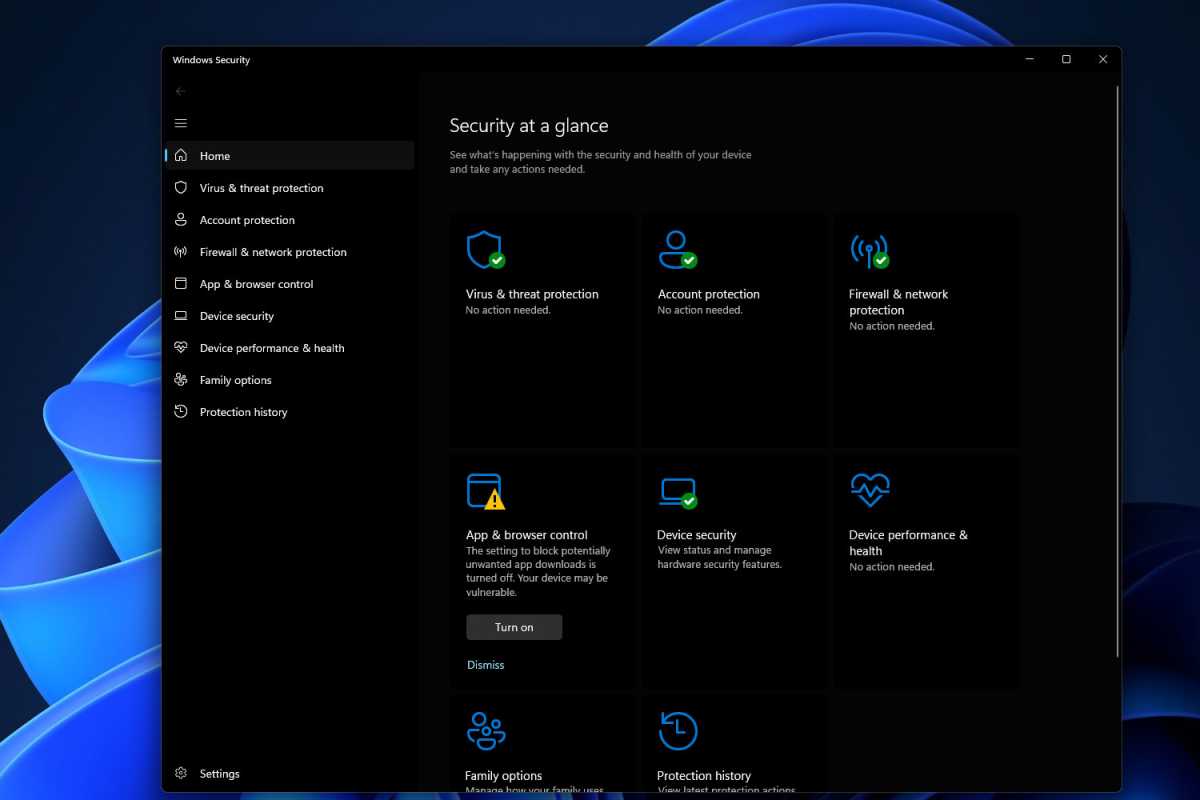
Task: Click the person icon beside Account protection in sidebar
Action: 180,219
